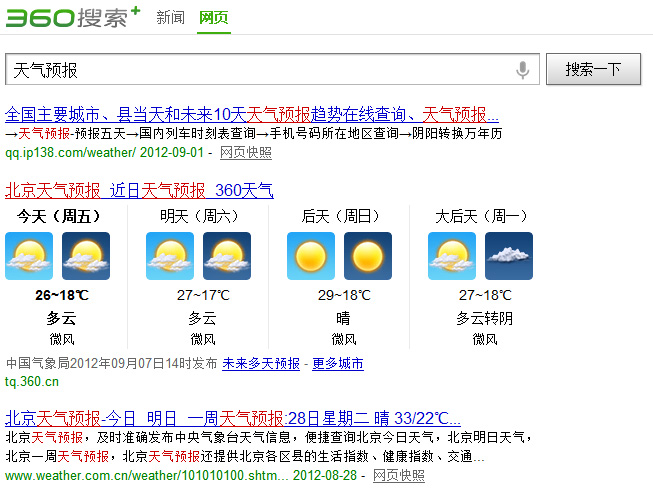Click the microphone voice search icon

(x=522, y=70)
